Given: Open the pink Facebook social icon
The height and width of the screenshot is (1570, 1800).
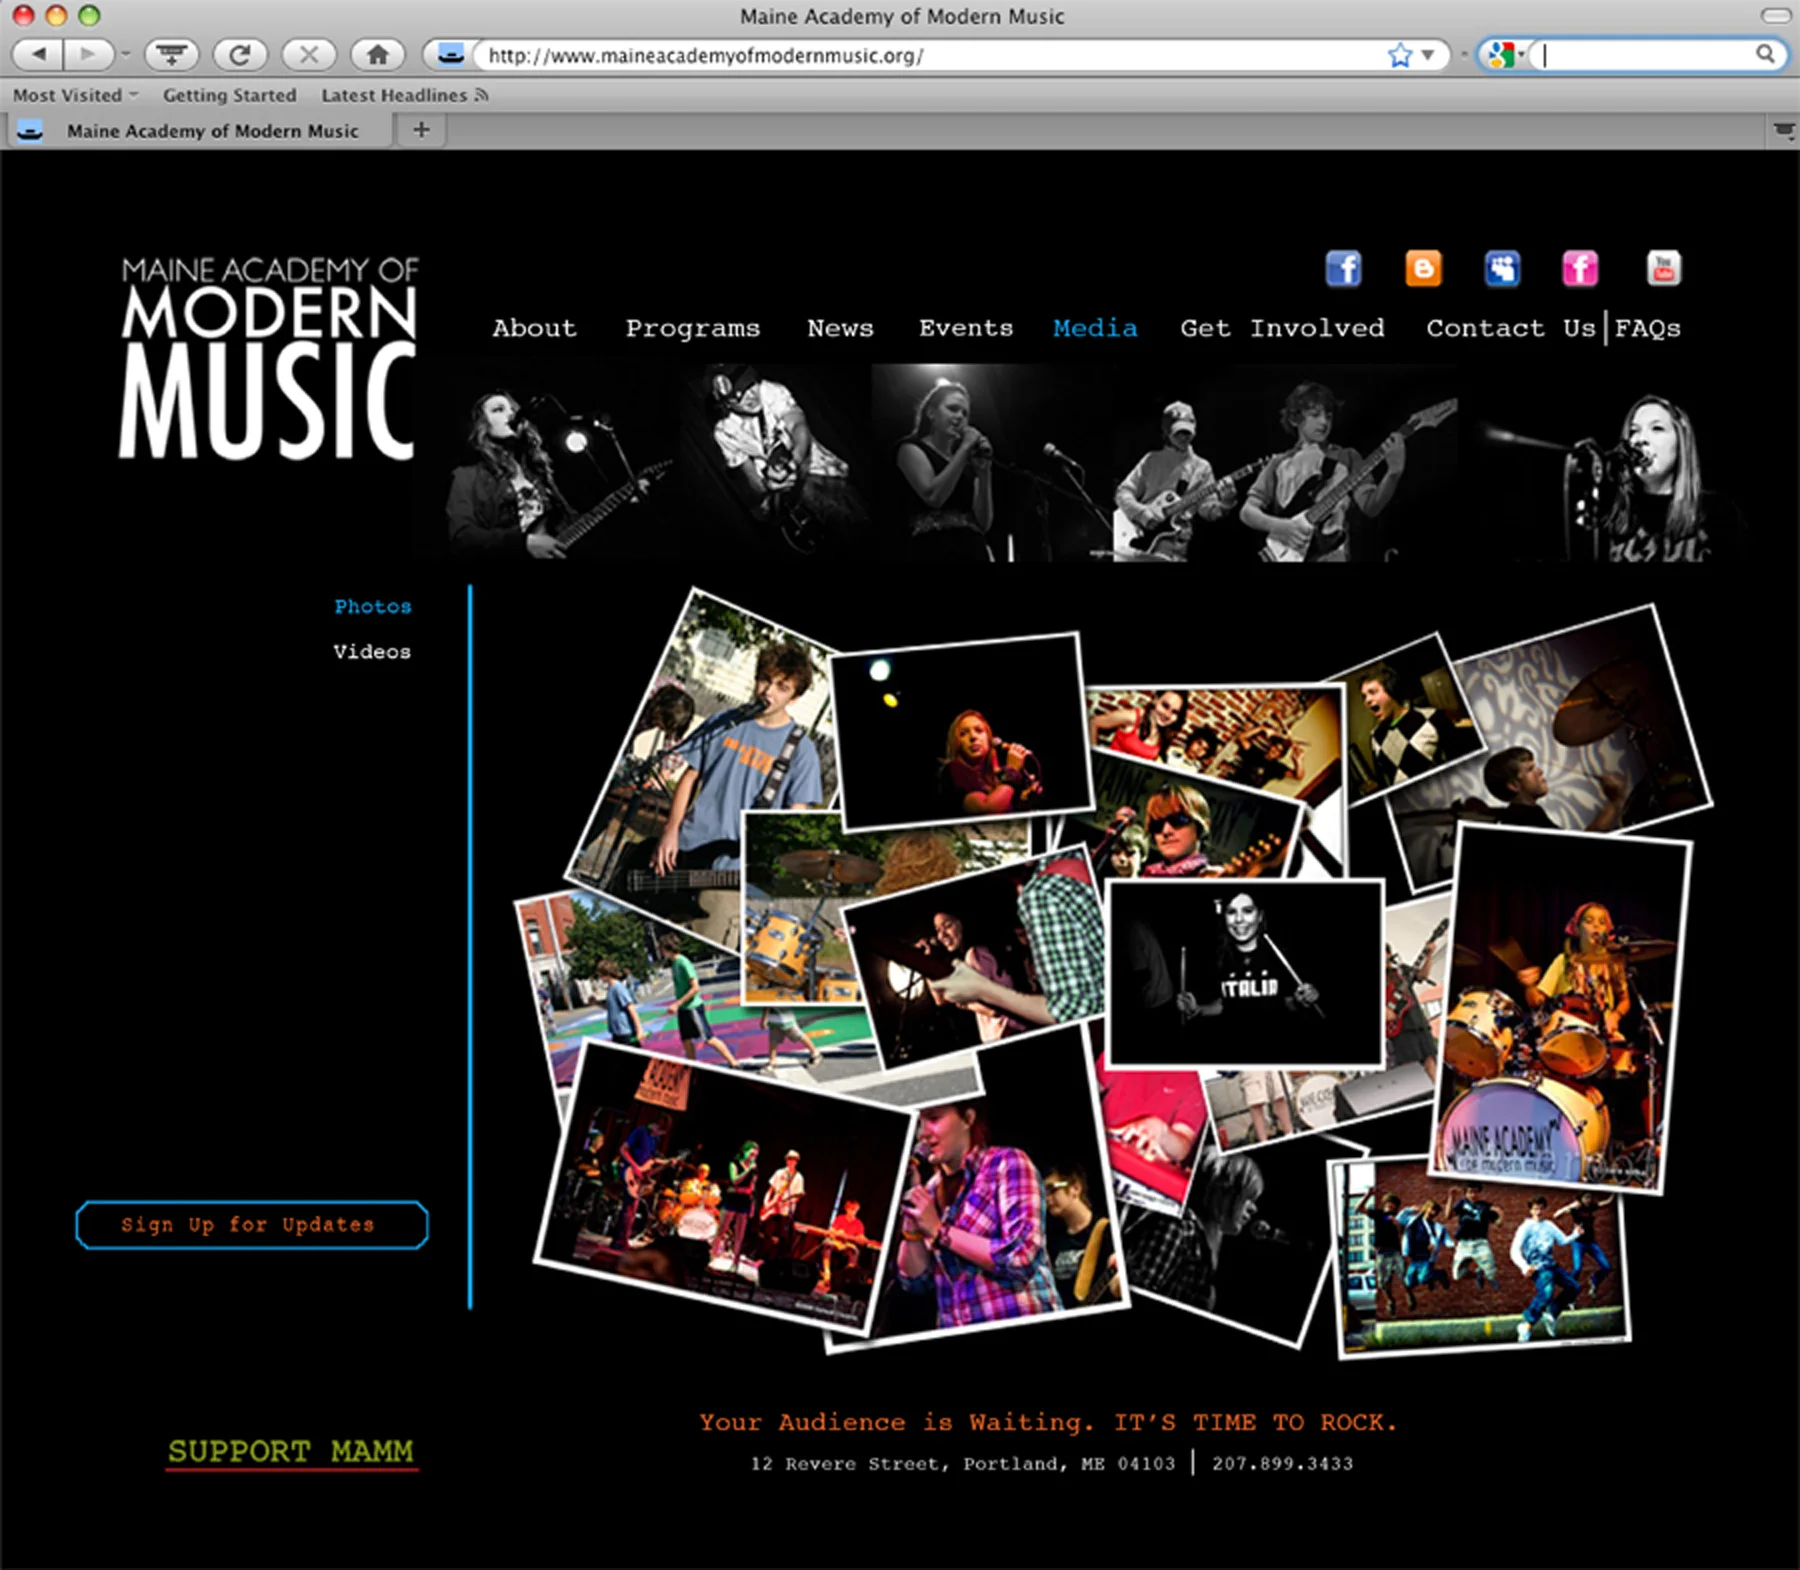Looking at the screenshot, I should pyautogui.click(x=1580, y=268).
